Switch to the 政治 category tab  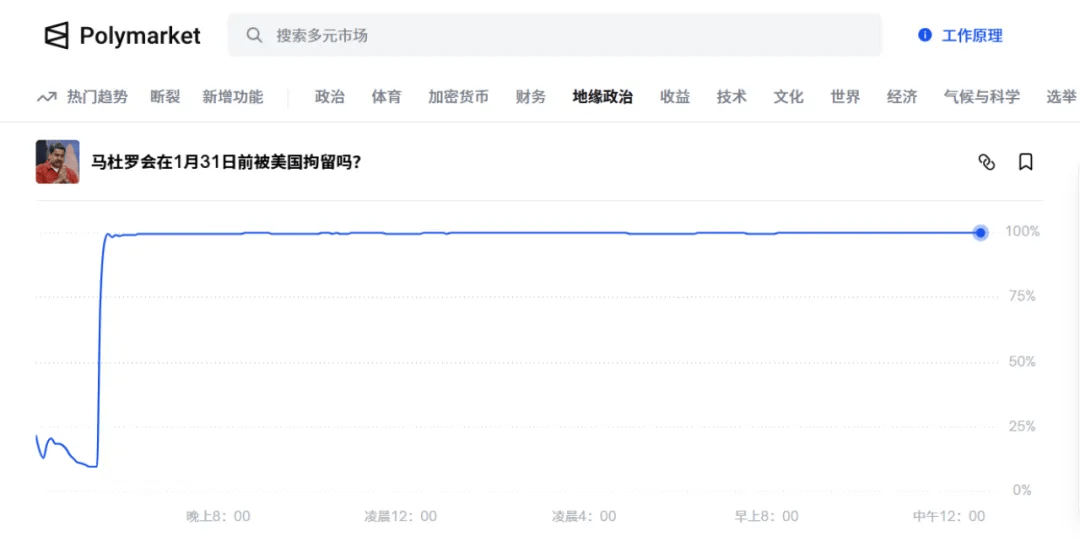pos(329,97)
